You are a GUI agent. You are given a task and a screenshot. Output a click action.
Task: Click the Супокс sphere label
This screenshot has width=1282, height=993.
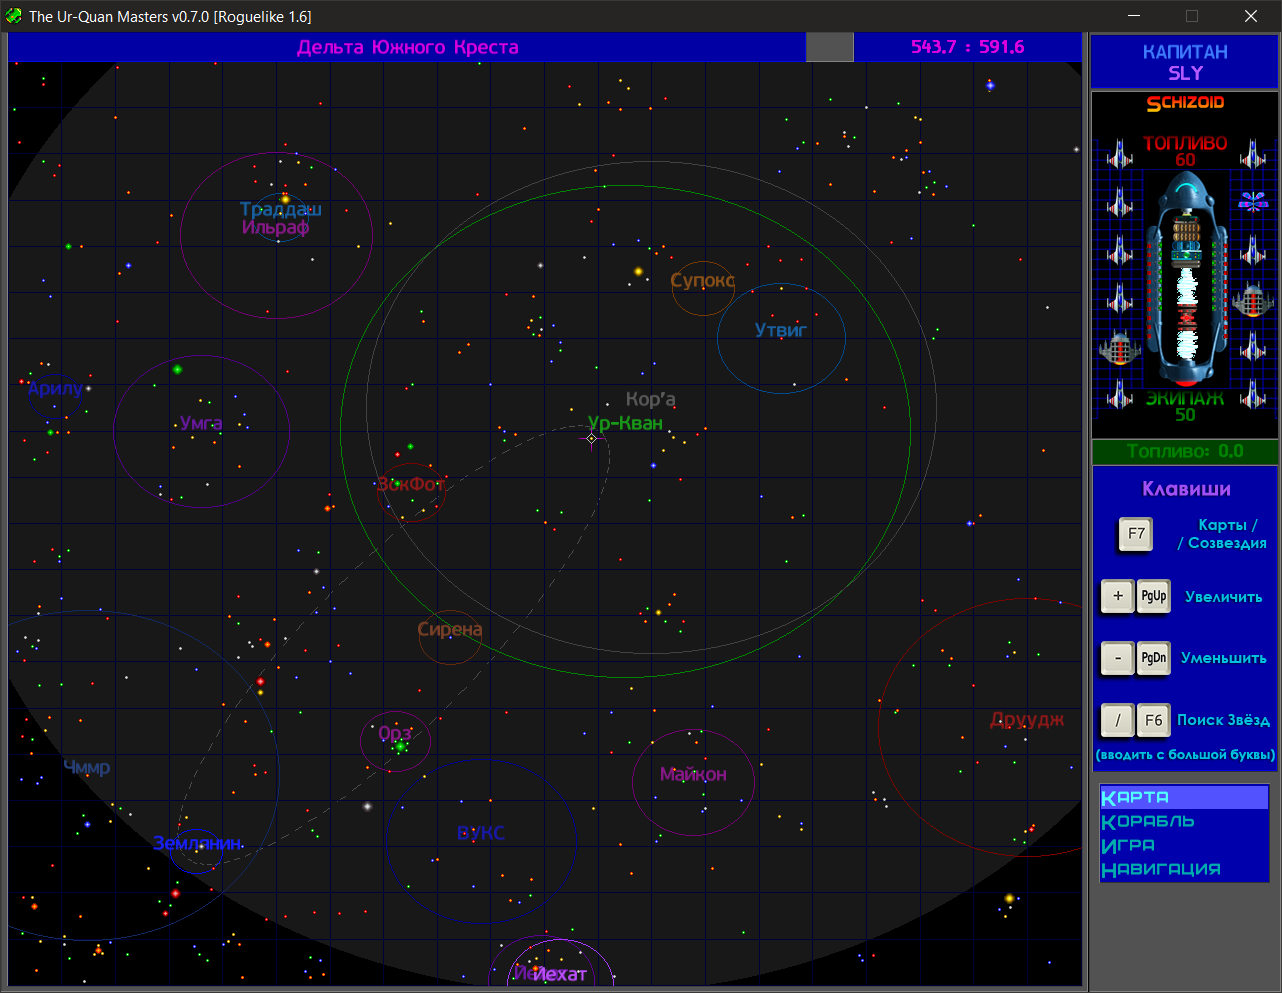click(x=702, y=280)
